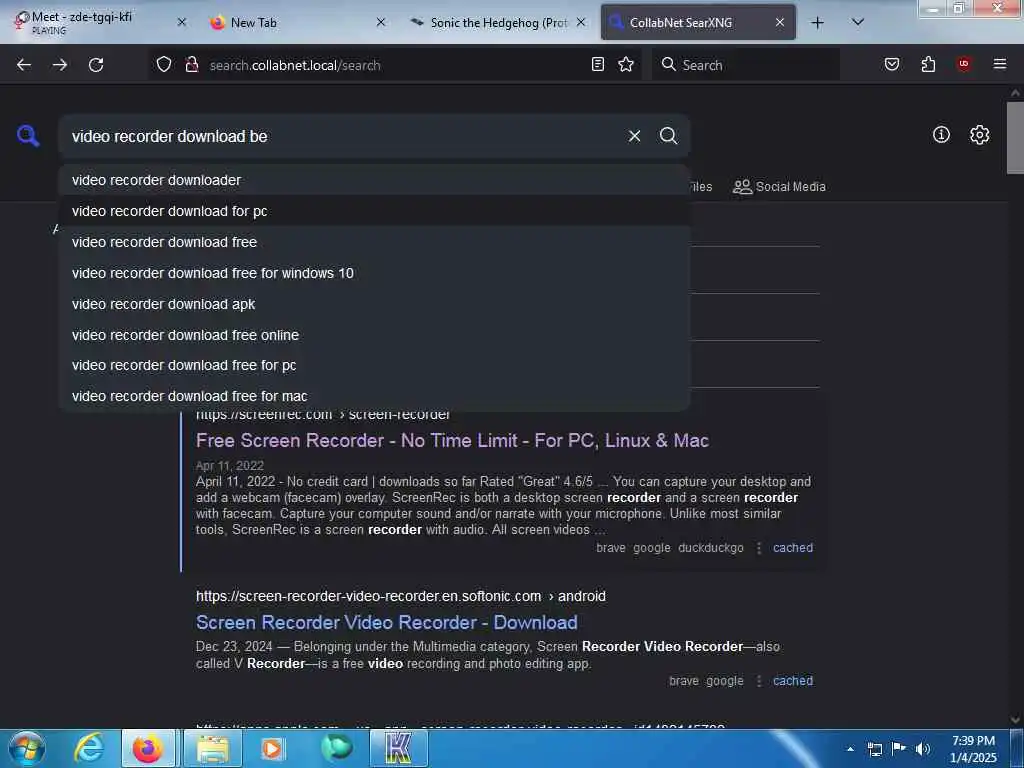Go back to the previous page

[24, 65]
